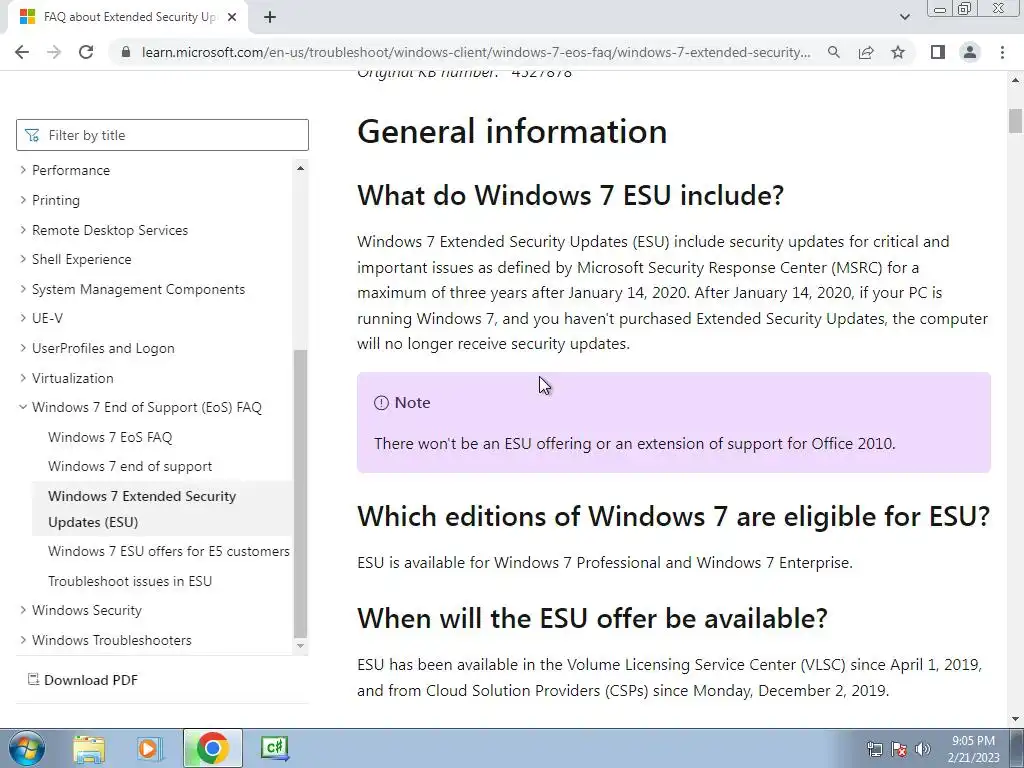
Task: Open Windows 7 ESU offers for E5 customers
Action: click(168, 552)
